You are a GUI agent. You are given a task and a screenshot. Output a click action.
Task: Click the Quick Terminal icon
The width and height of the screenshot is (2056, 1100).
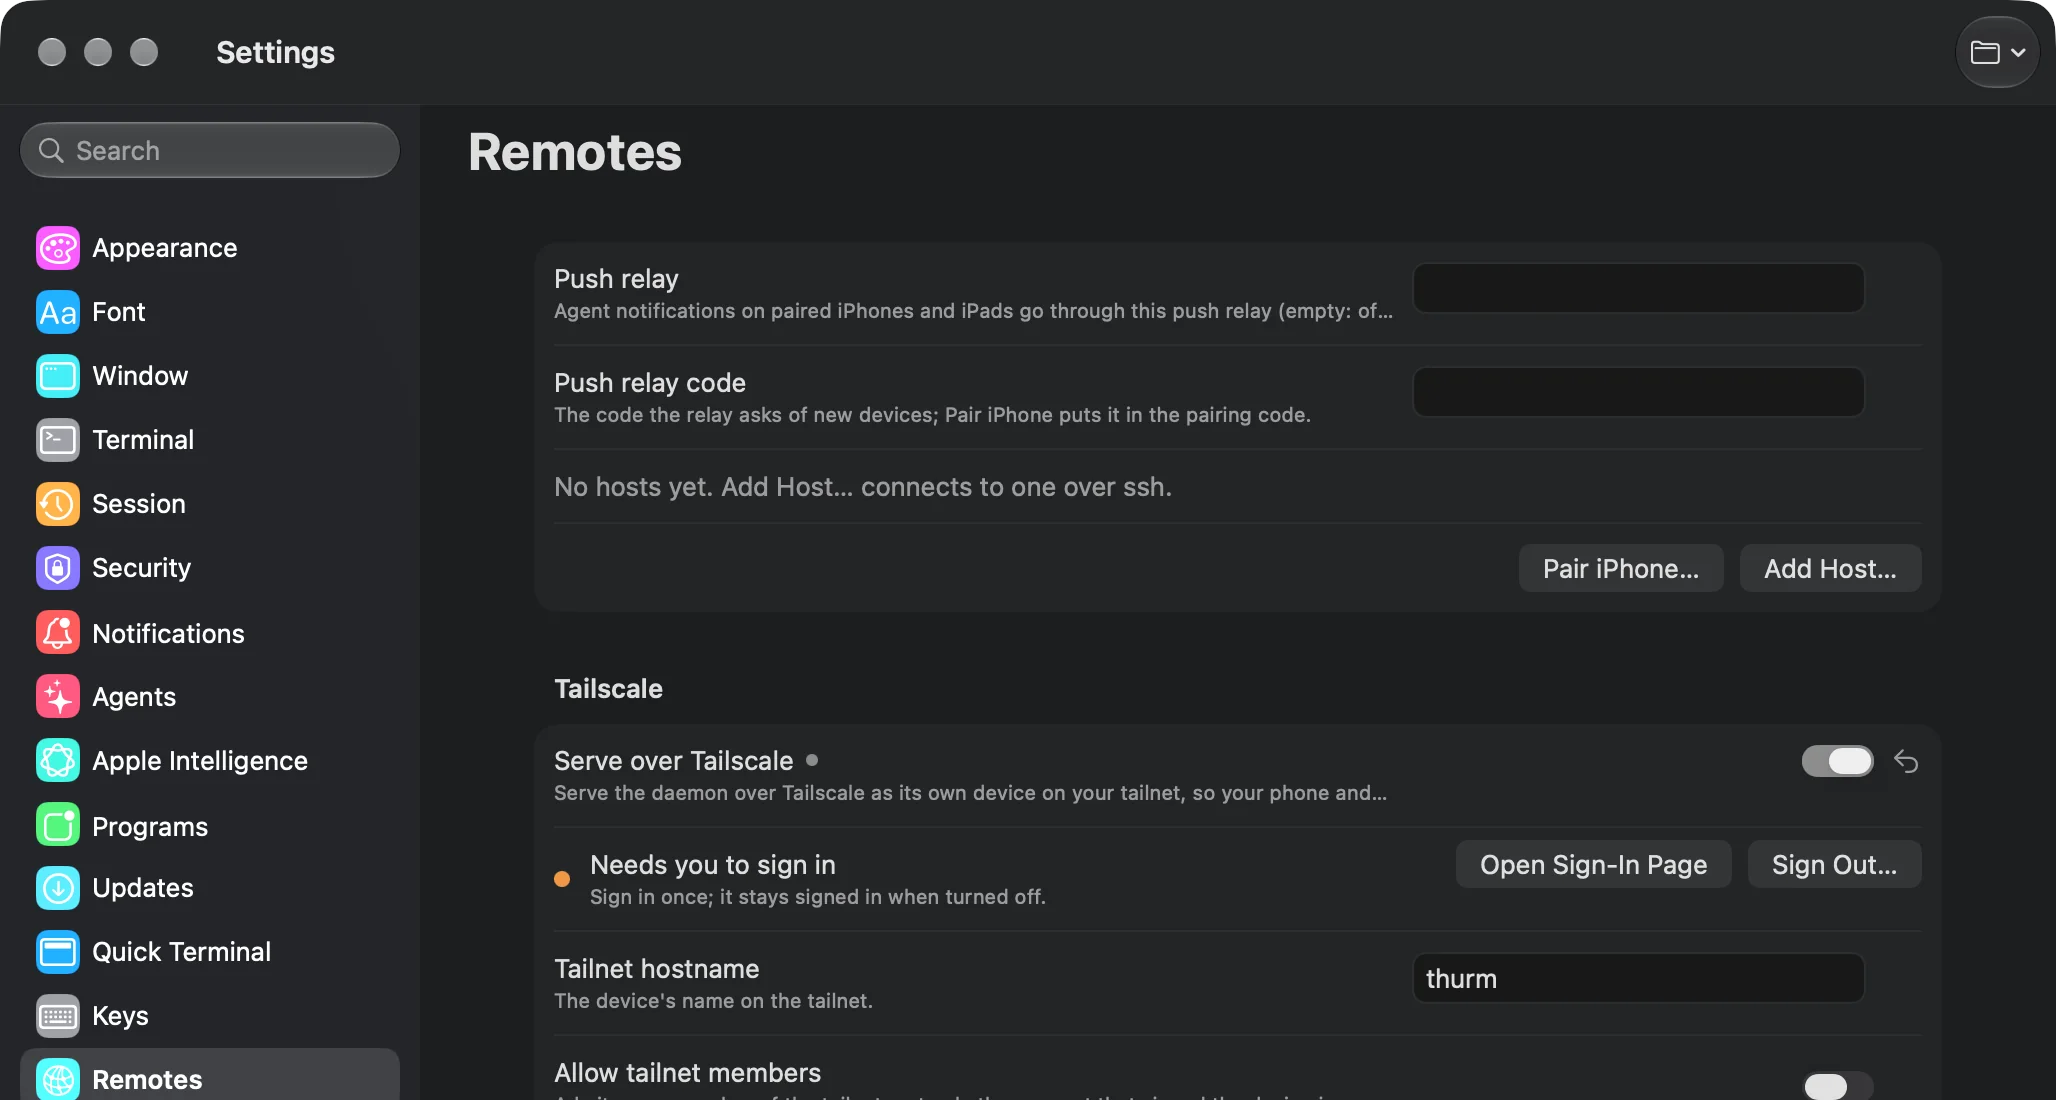(58, 952)
